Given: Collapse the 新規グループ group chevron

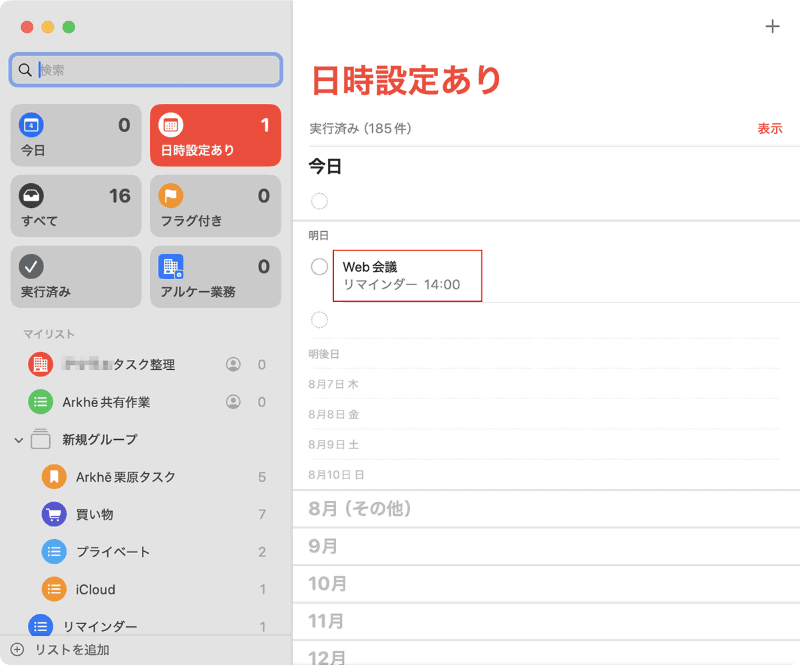Looking at the screenshot, I should click(19, 440).
